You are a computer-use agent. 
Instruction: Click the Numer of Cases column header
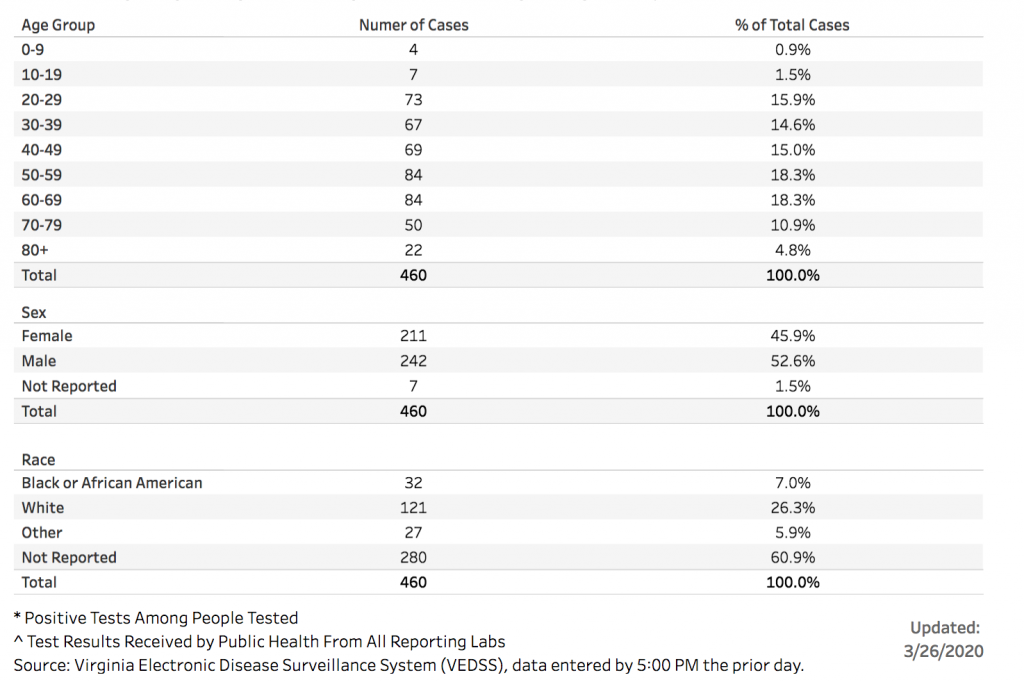click(x=413, y=25)
